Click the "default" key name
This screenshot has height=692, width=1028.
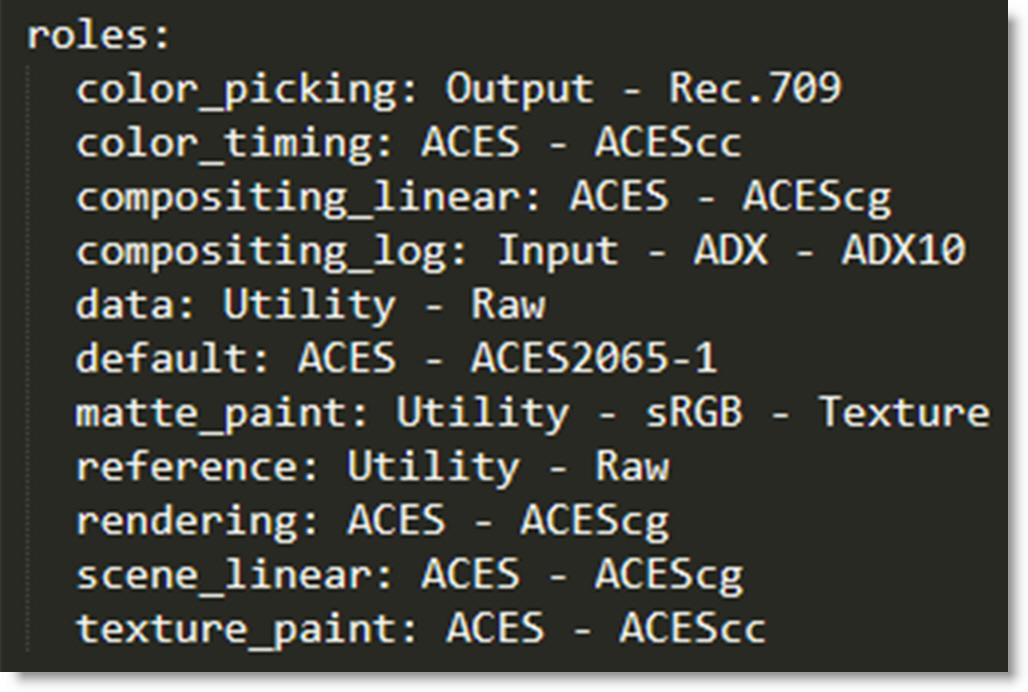tap(172, 359)
